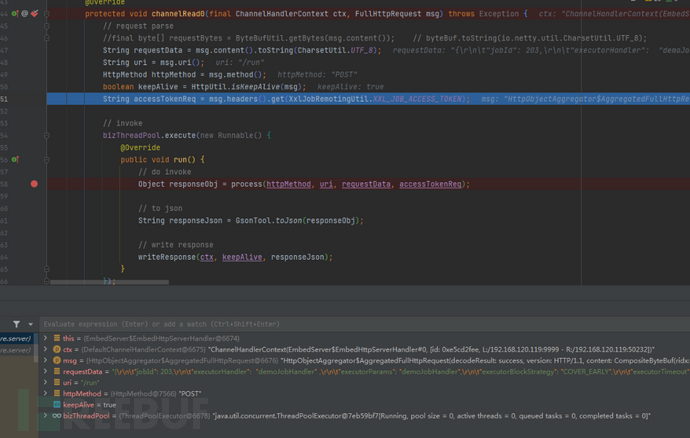
Task: Select the keepAlive = true variable row
Action: (90, 405)
